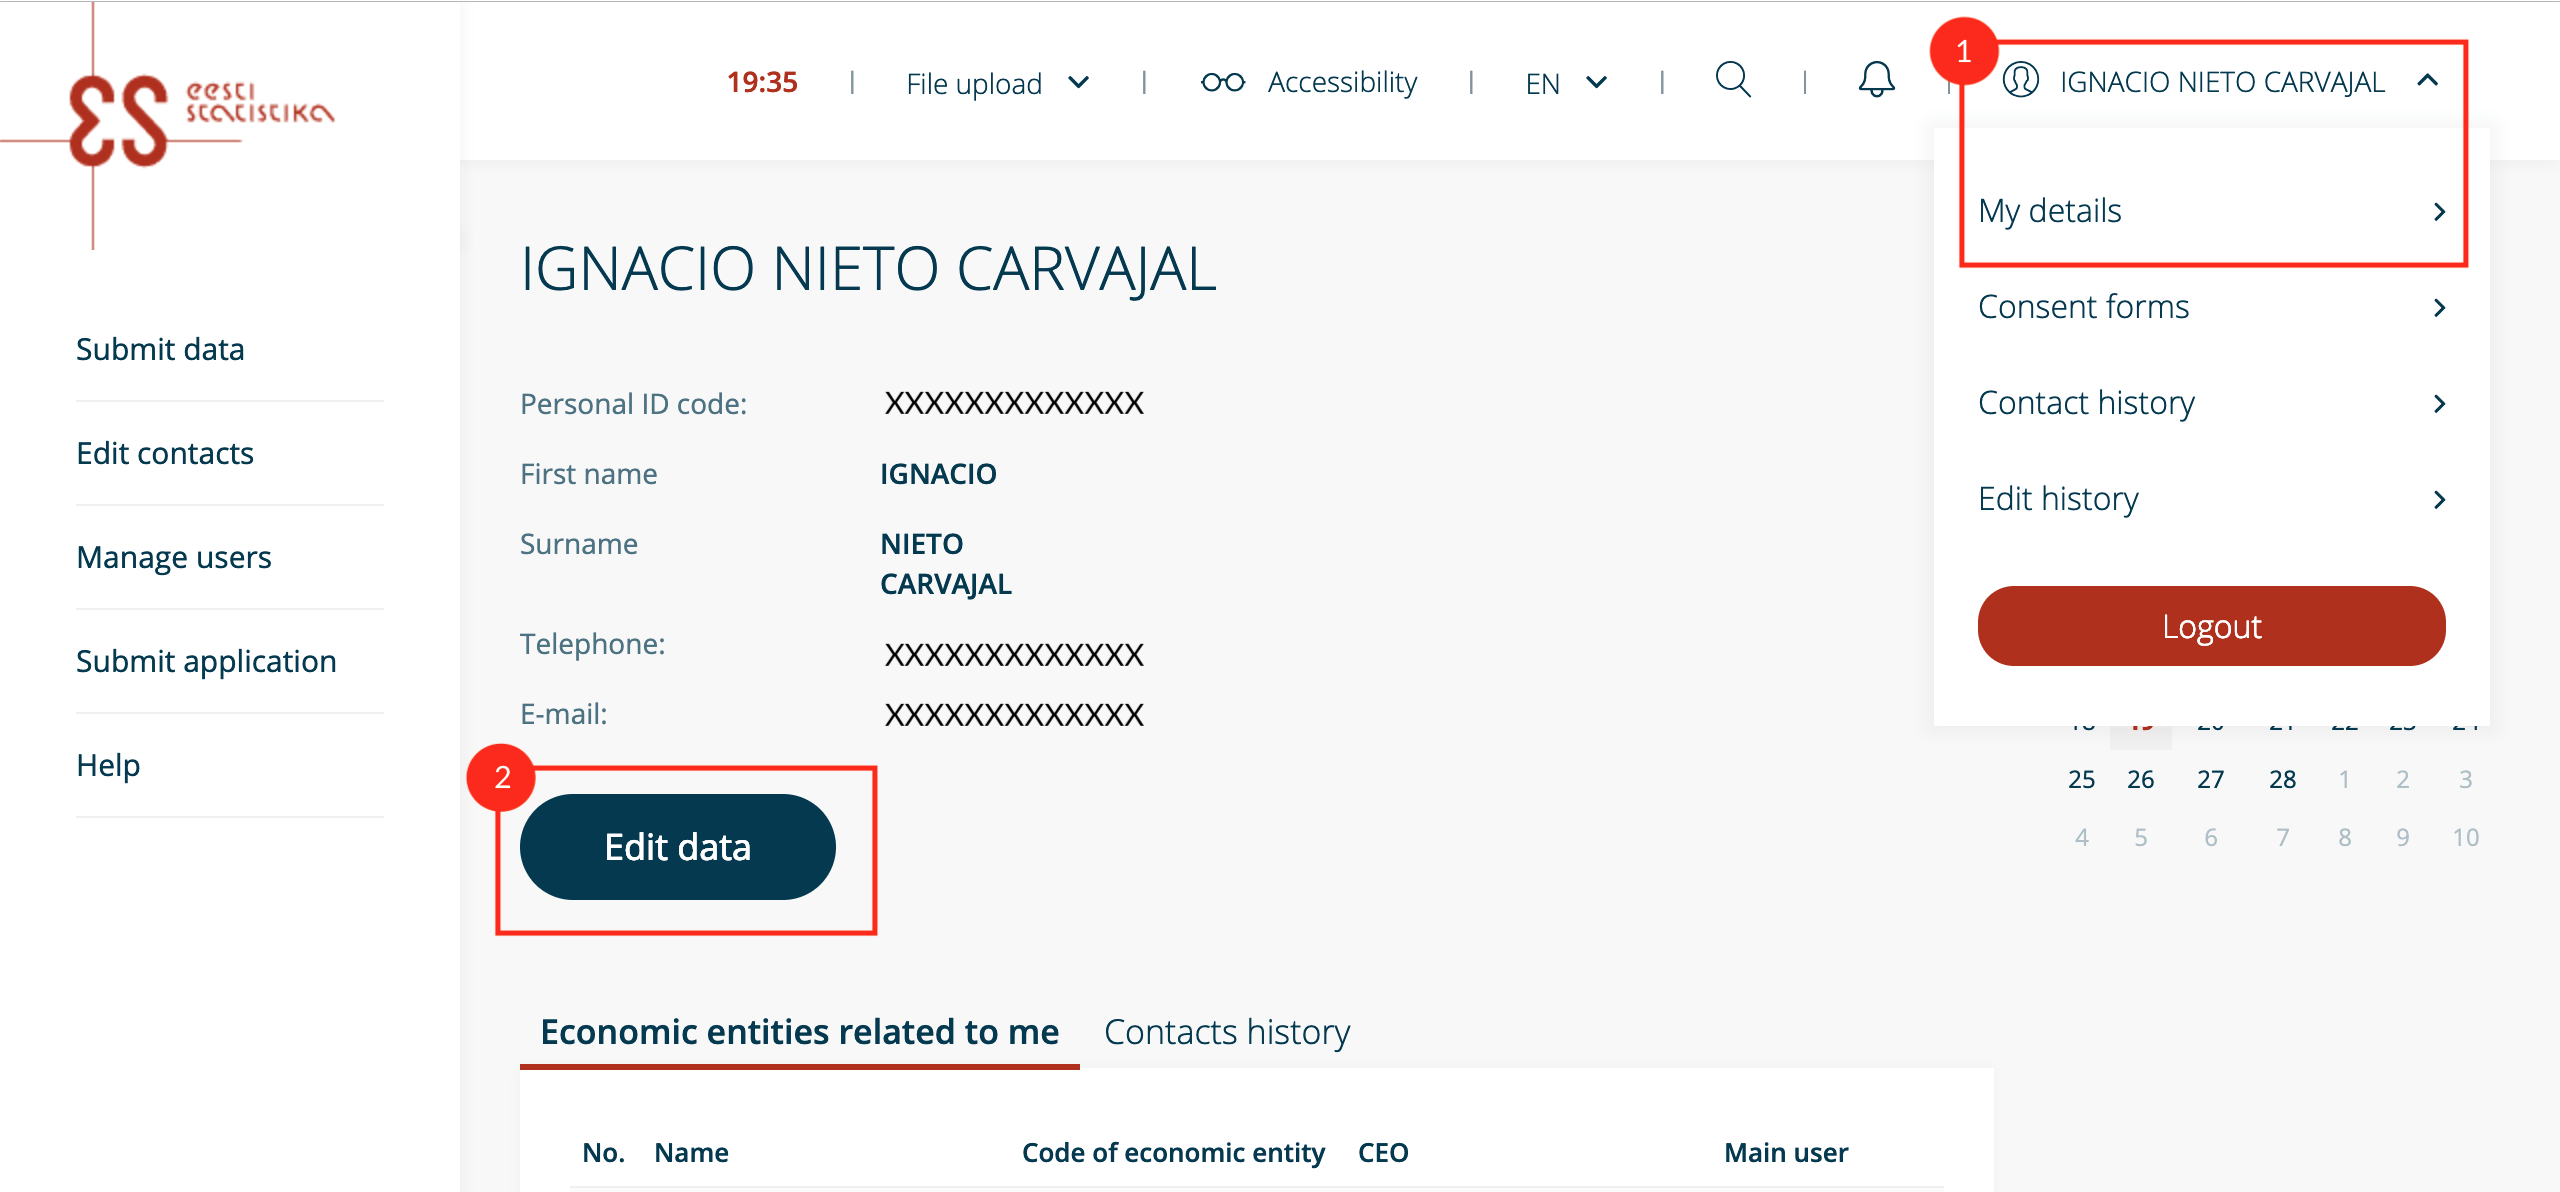Open My details from the user menu

click(2049, 211)
